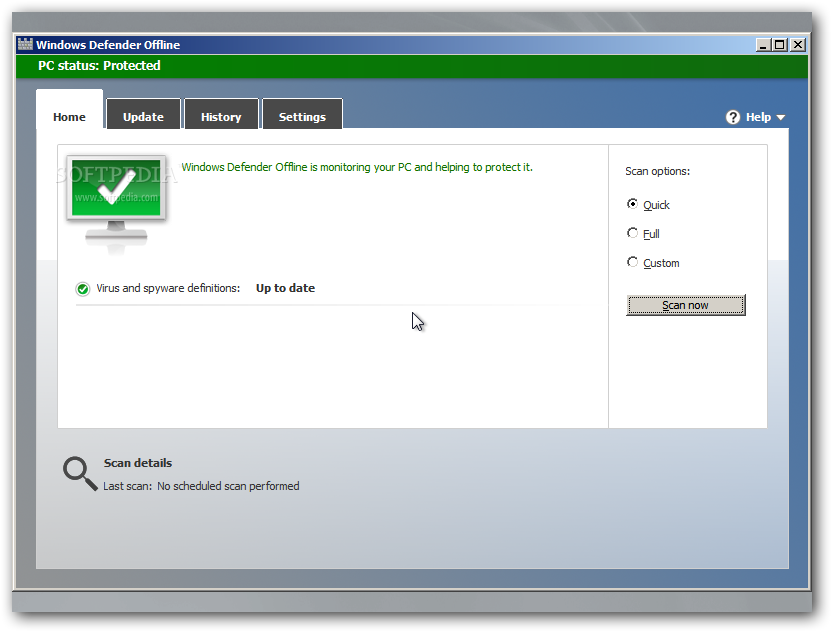Click the 'Windows Defender Offline' title text
832x632 pixels.
pyautogui.click(x=108, y=45)
